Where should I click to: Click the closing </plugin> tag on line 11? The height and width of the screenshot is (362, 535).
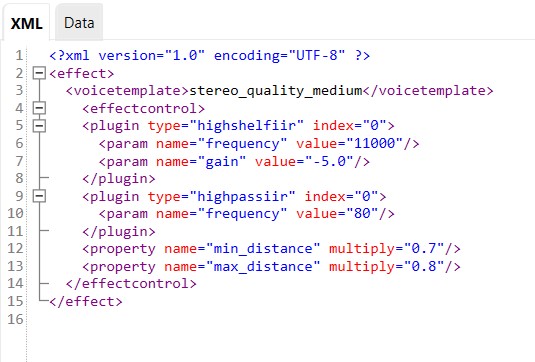pyautogui.click(x=119, y=232)
